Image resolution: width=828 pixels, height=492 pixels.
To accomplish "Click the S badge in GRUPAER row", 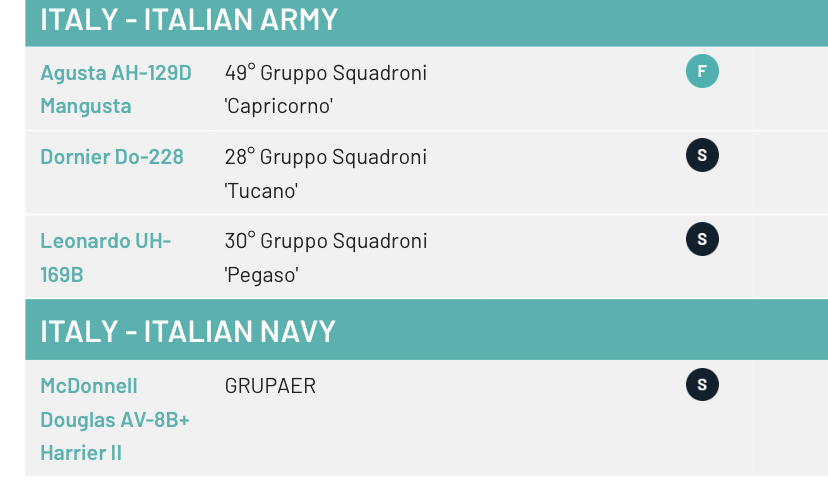I will pyautogui.click(x=702, y=384).
